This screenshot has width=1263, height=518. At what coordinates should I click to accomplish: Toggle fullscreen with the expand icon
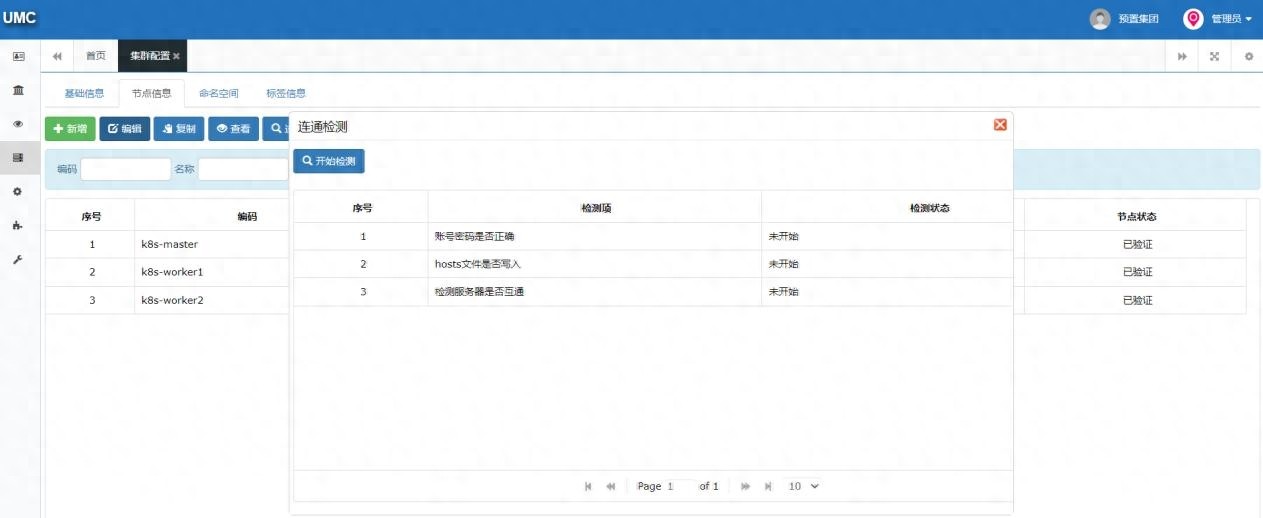[1214, 56]
